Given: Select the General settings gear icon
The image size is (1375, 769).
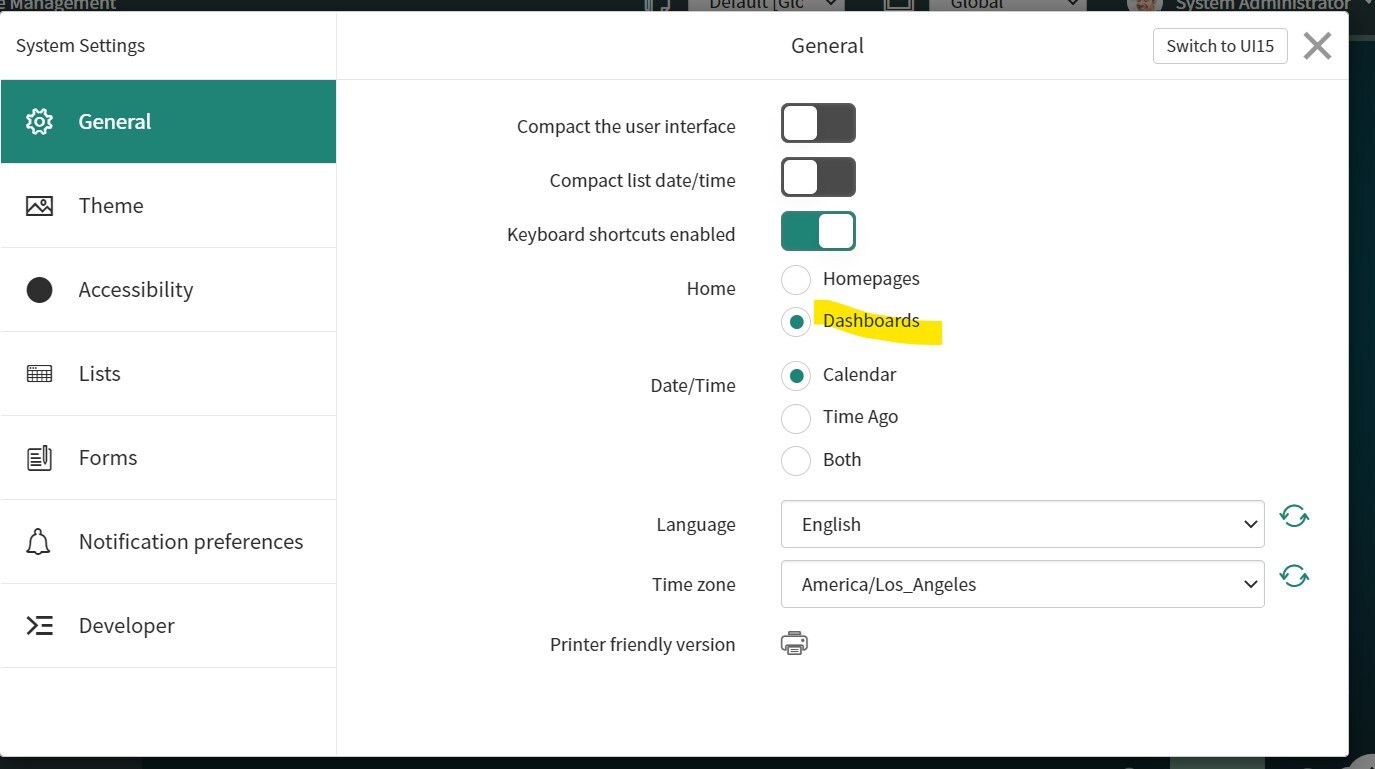Looking at the screenshot, I should coord(39,120).
